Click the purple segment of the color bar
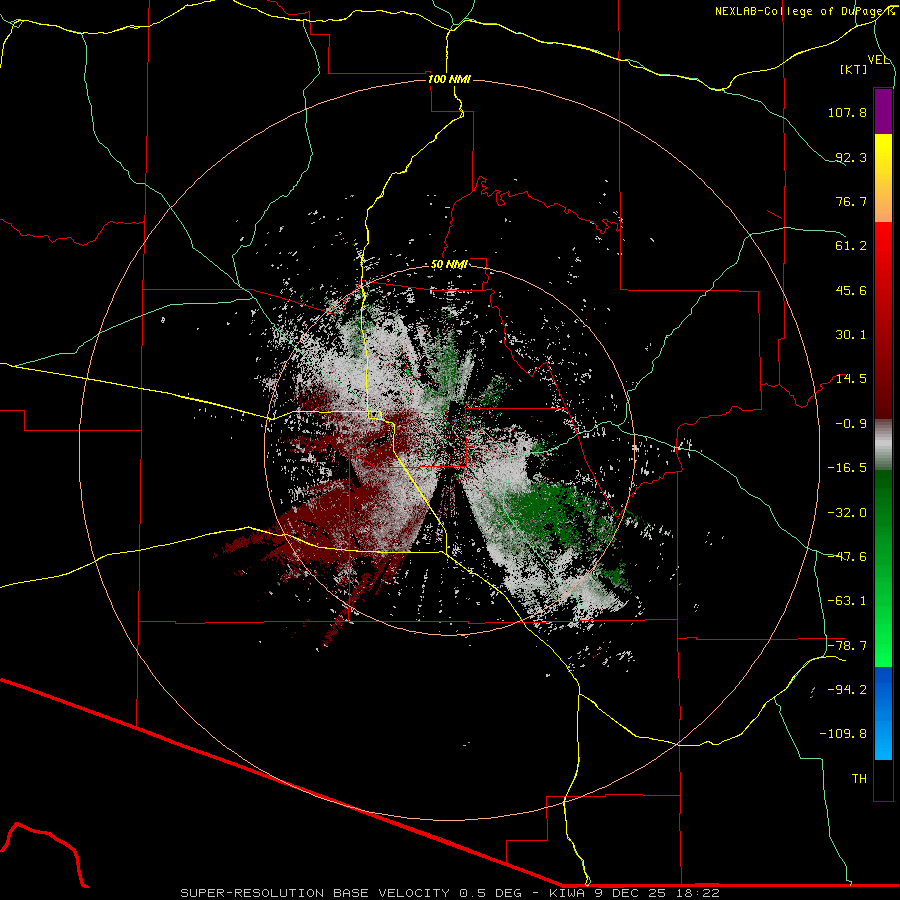Screen dimensions: 900x900 click(x=883, y=111)
